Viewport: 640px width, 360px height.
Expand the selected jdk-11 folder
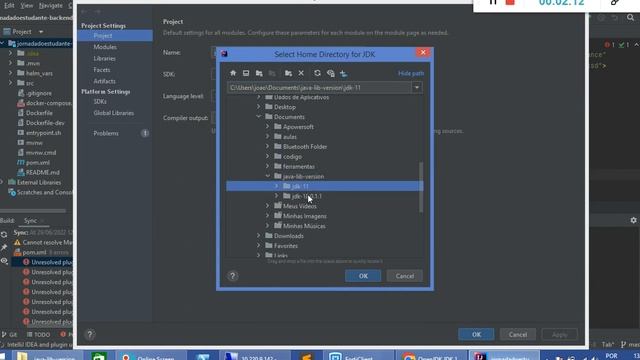[276, 186]
